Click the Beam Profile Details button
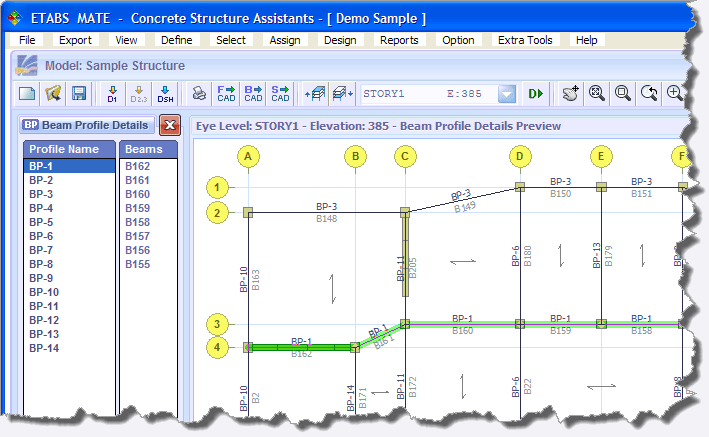Screen dimensions: 709x437 click(87, 125)
